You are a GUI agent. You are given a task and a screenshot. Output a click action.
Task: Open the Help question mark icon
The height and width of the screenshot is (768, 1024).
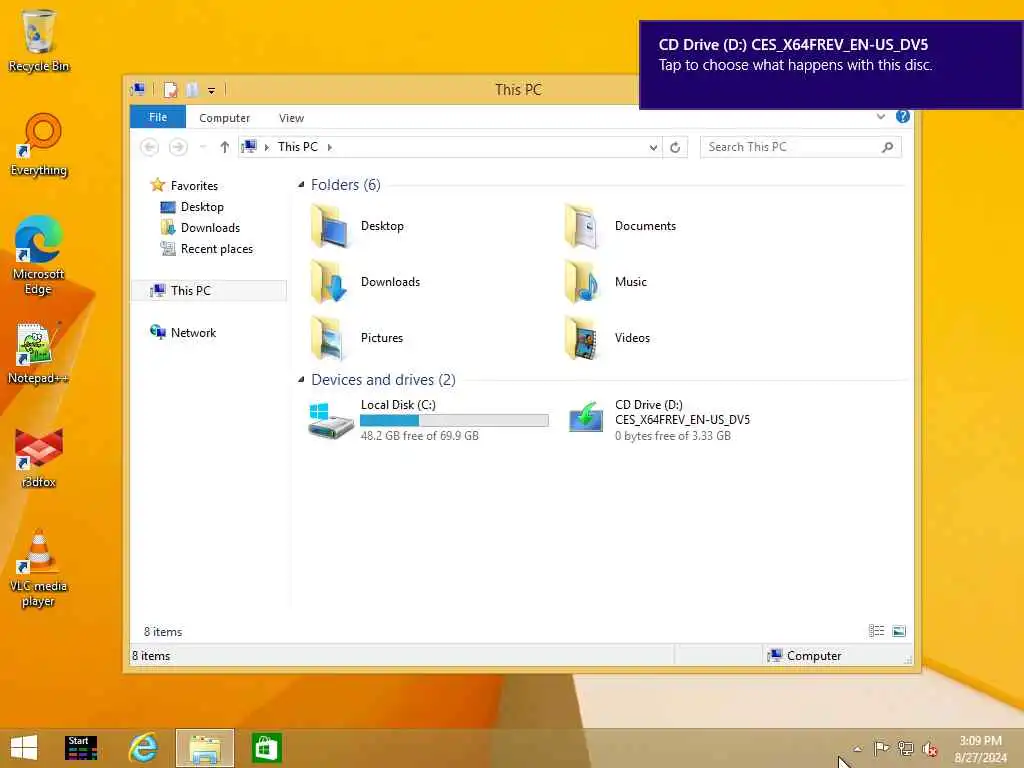click(903, 116)
